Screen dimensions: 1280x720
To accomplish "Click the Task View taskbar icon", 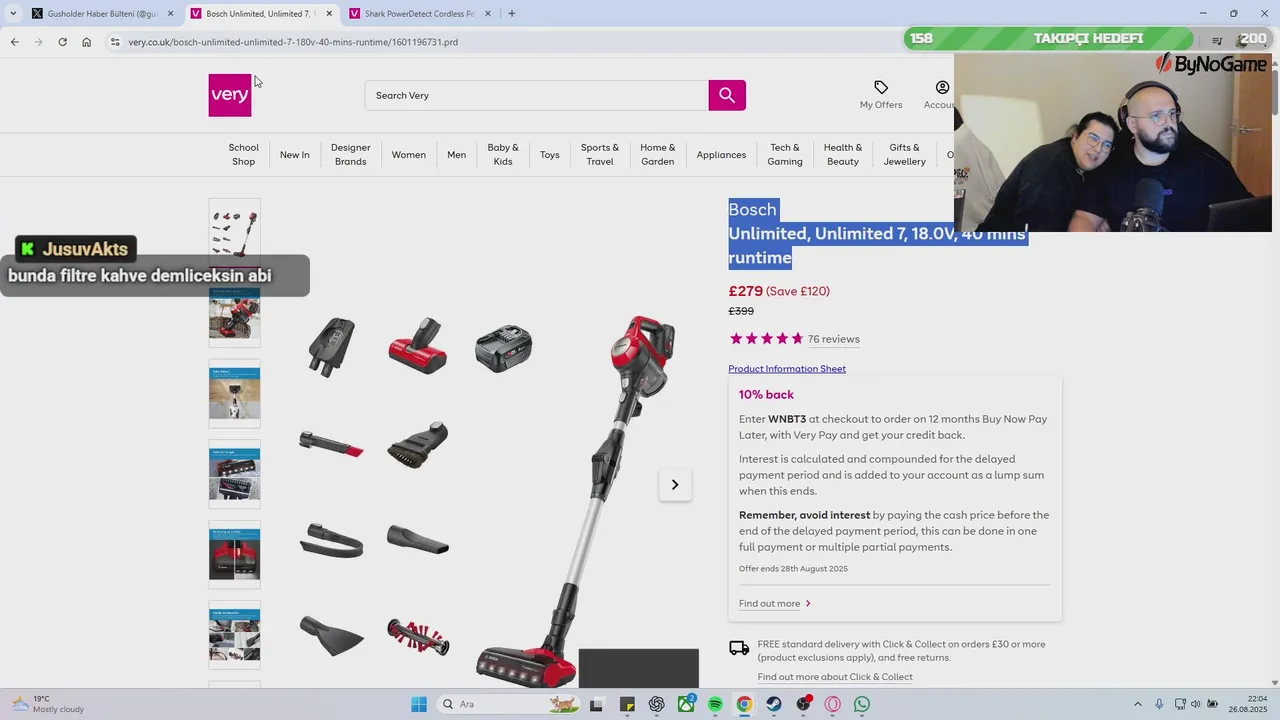I will tap(596, 704).
